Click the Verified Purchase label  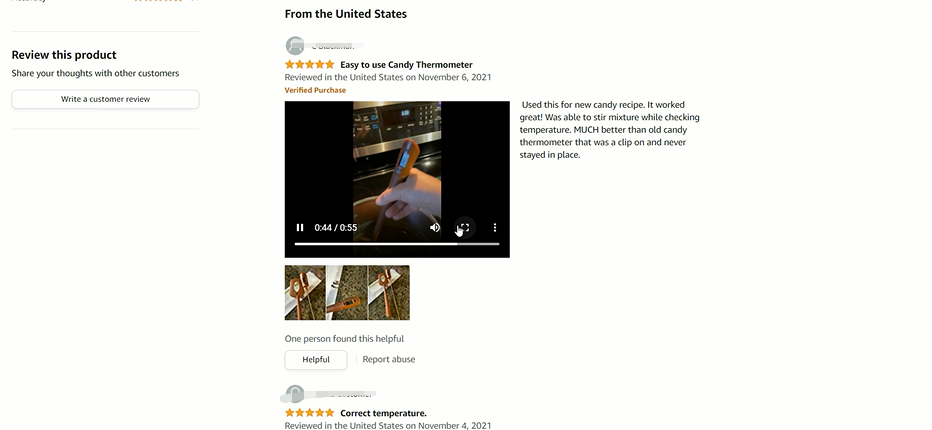coord(315,90)
